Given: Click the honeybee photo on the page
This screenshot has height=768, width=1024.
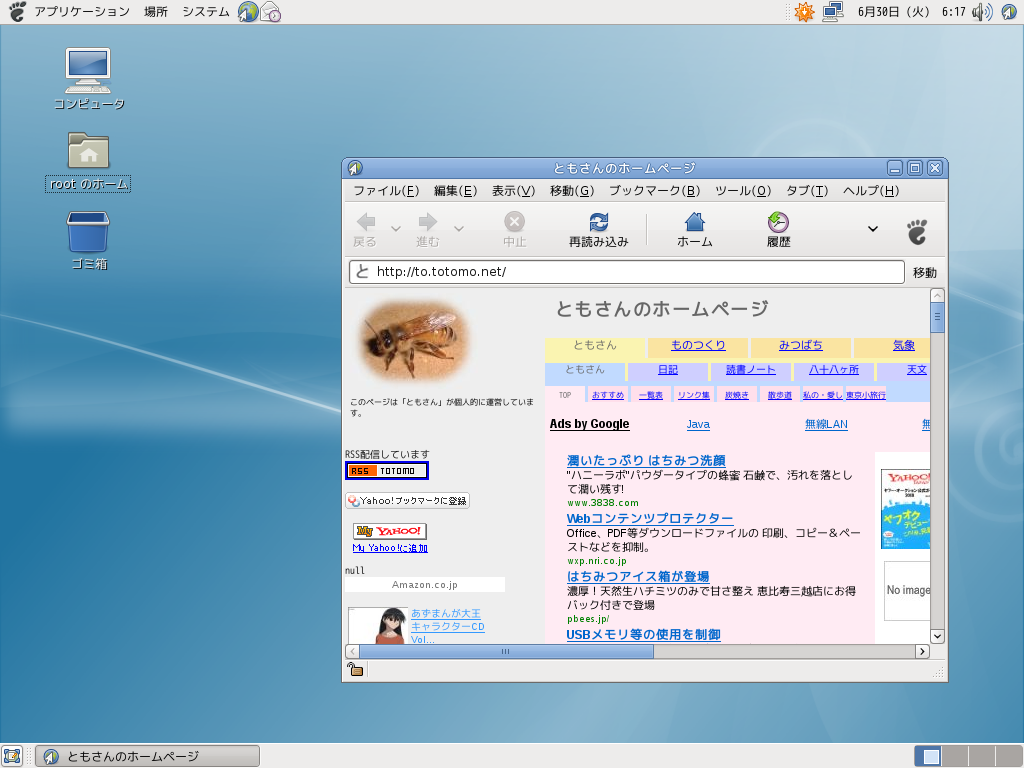Looking at the screenshot, I should click(415, 340).
